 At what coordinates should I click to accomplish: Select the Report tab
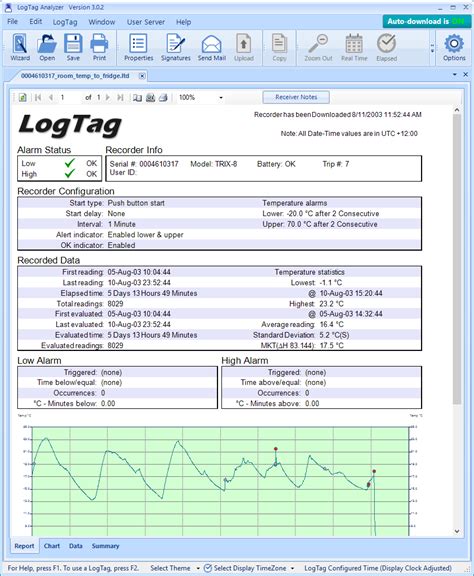coord(24,546)
